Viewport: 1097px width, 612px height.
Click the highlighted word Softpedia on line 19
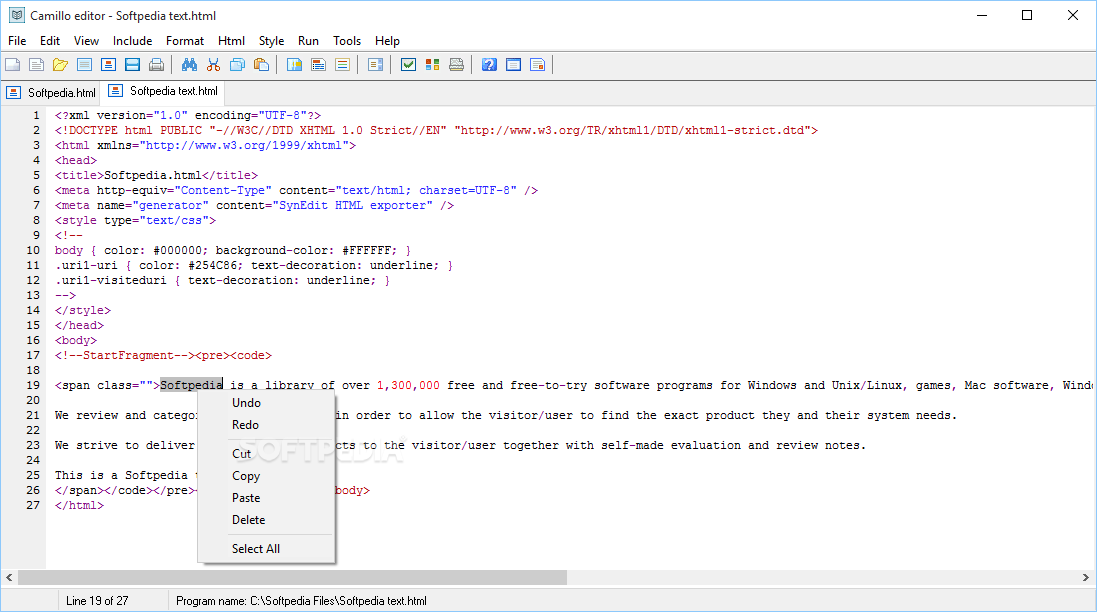pos(192,385)
